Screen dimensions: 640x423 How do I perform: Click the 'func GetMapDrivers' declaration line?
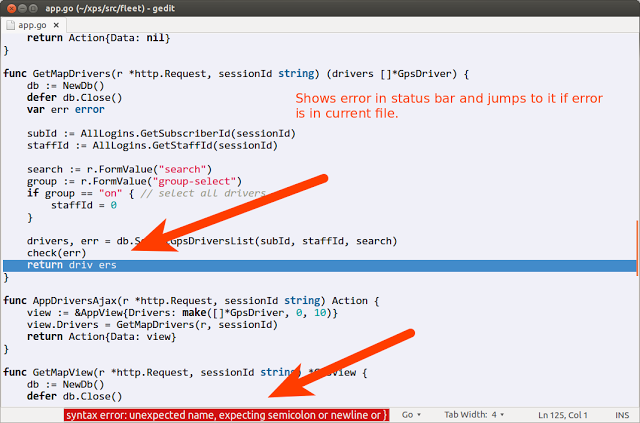(x=236, y=74)
